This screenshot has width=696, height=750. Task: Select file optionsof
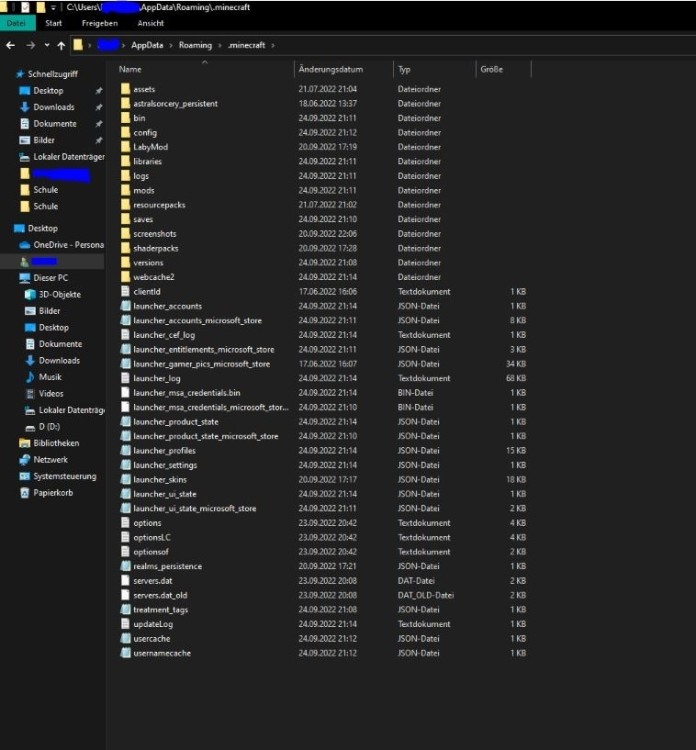[x=151, y=551]
